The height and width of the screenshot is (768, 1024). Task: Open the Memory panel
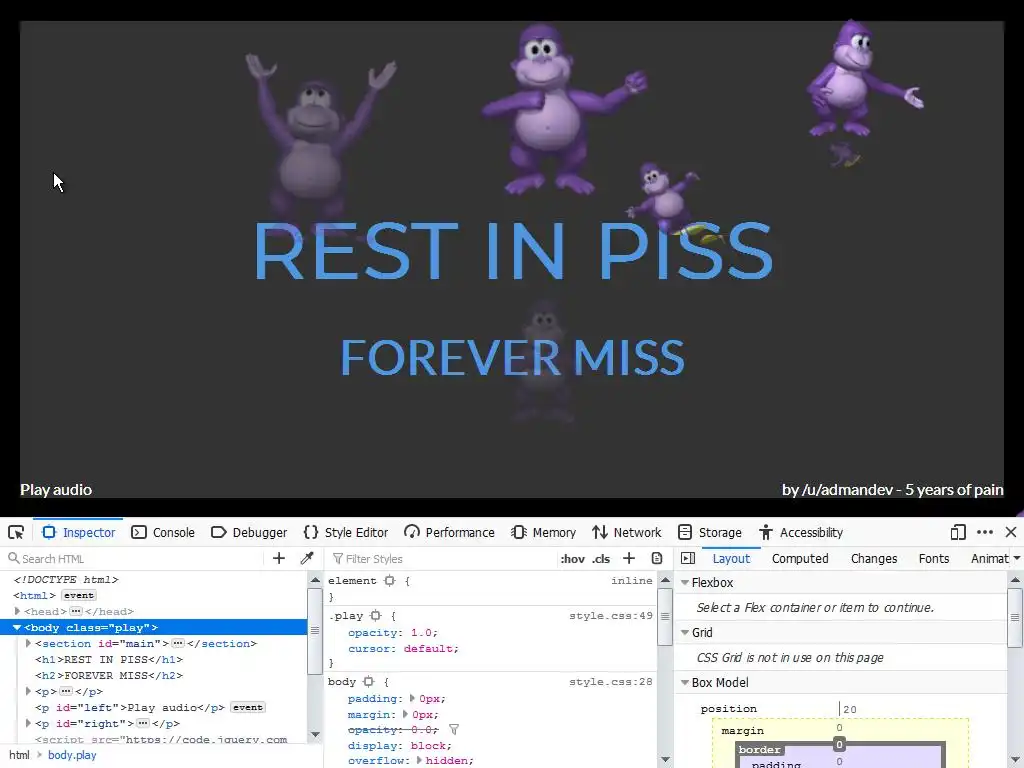click(x=543, y=532)
